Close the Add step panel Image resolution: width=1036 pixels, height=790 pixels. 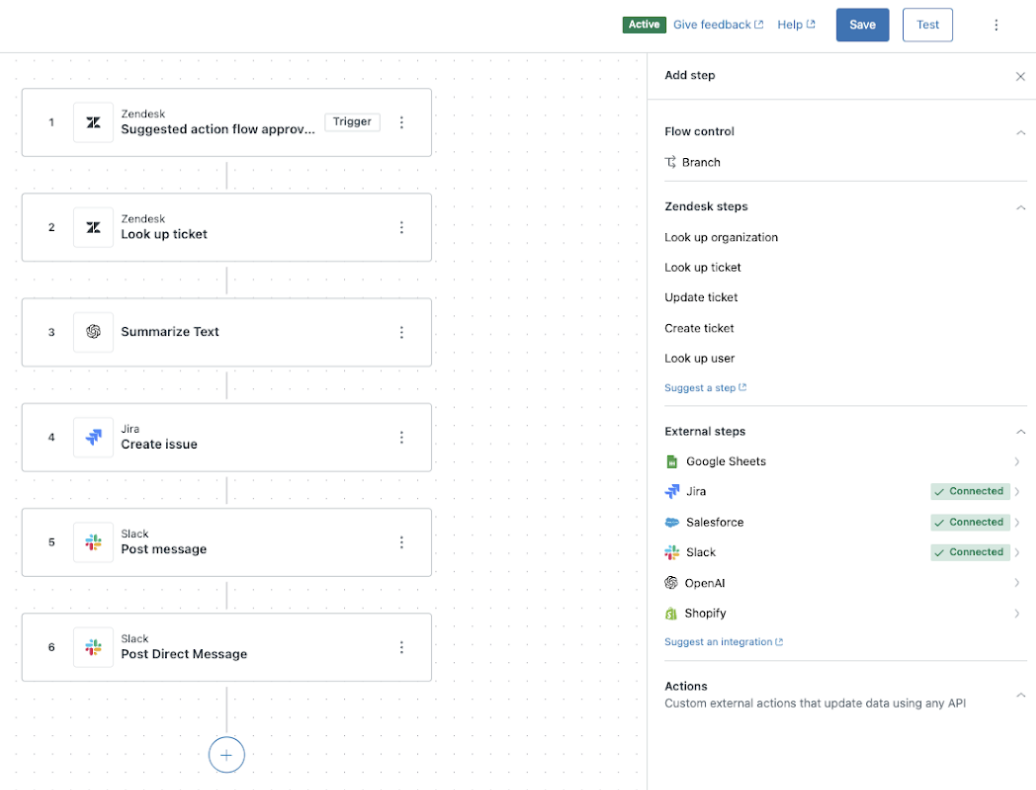coord(1020,76)
